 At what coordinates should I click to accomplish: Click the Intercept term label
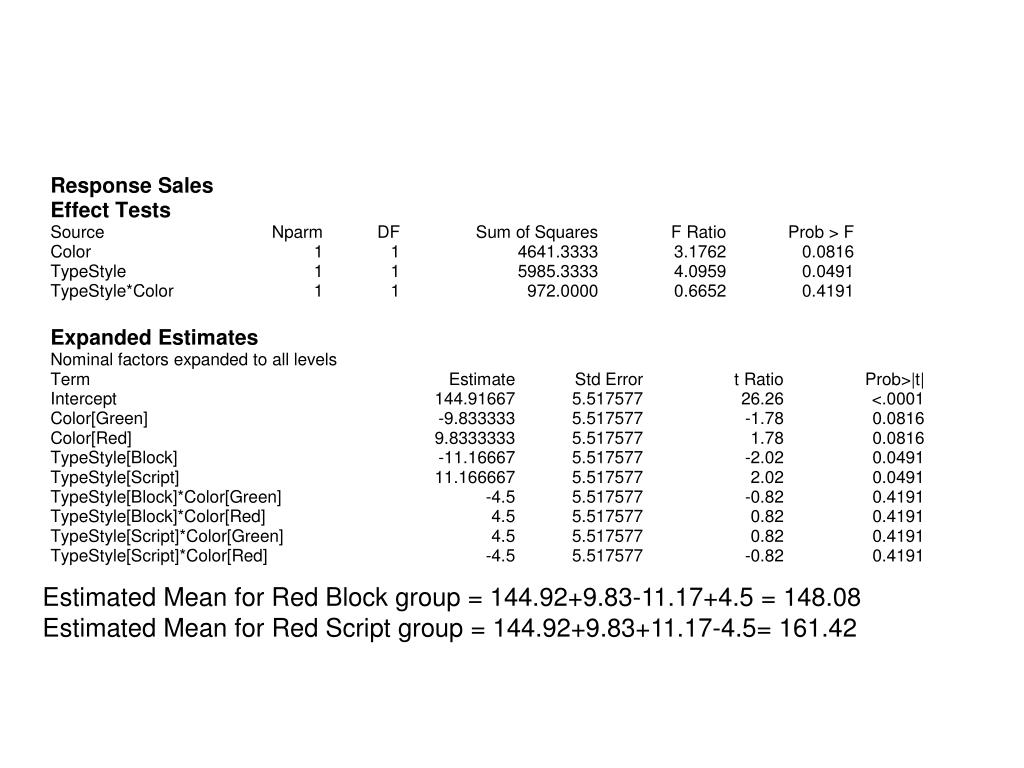tap(84, 399)
